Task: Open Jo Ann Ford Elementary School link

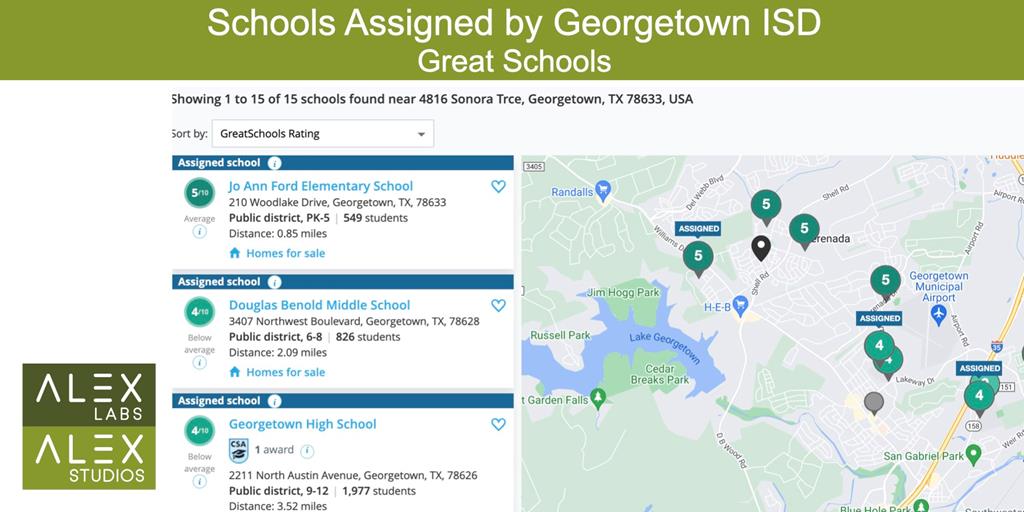Action: [x=321, y=186]
